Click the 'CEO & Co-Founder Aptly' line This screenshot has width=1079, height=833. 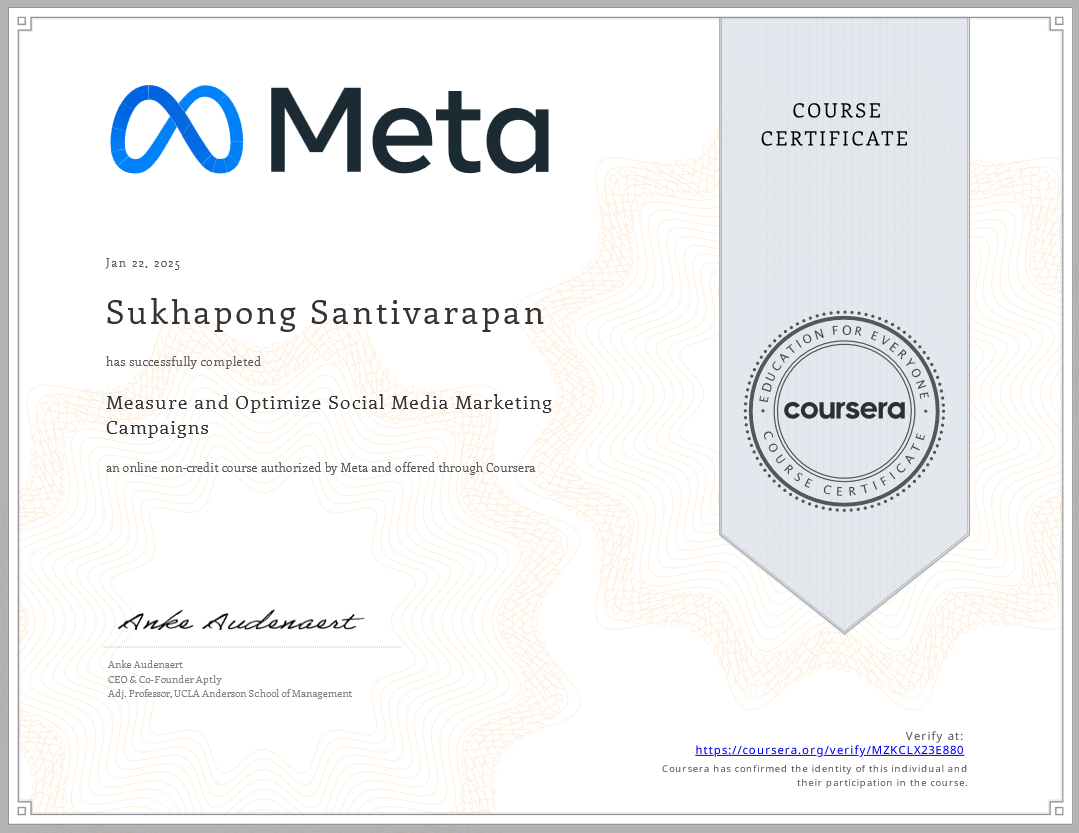pos(164,679)
